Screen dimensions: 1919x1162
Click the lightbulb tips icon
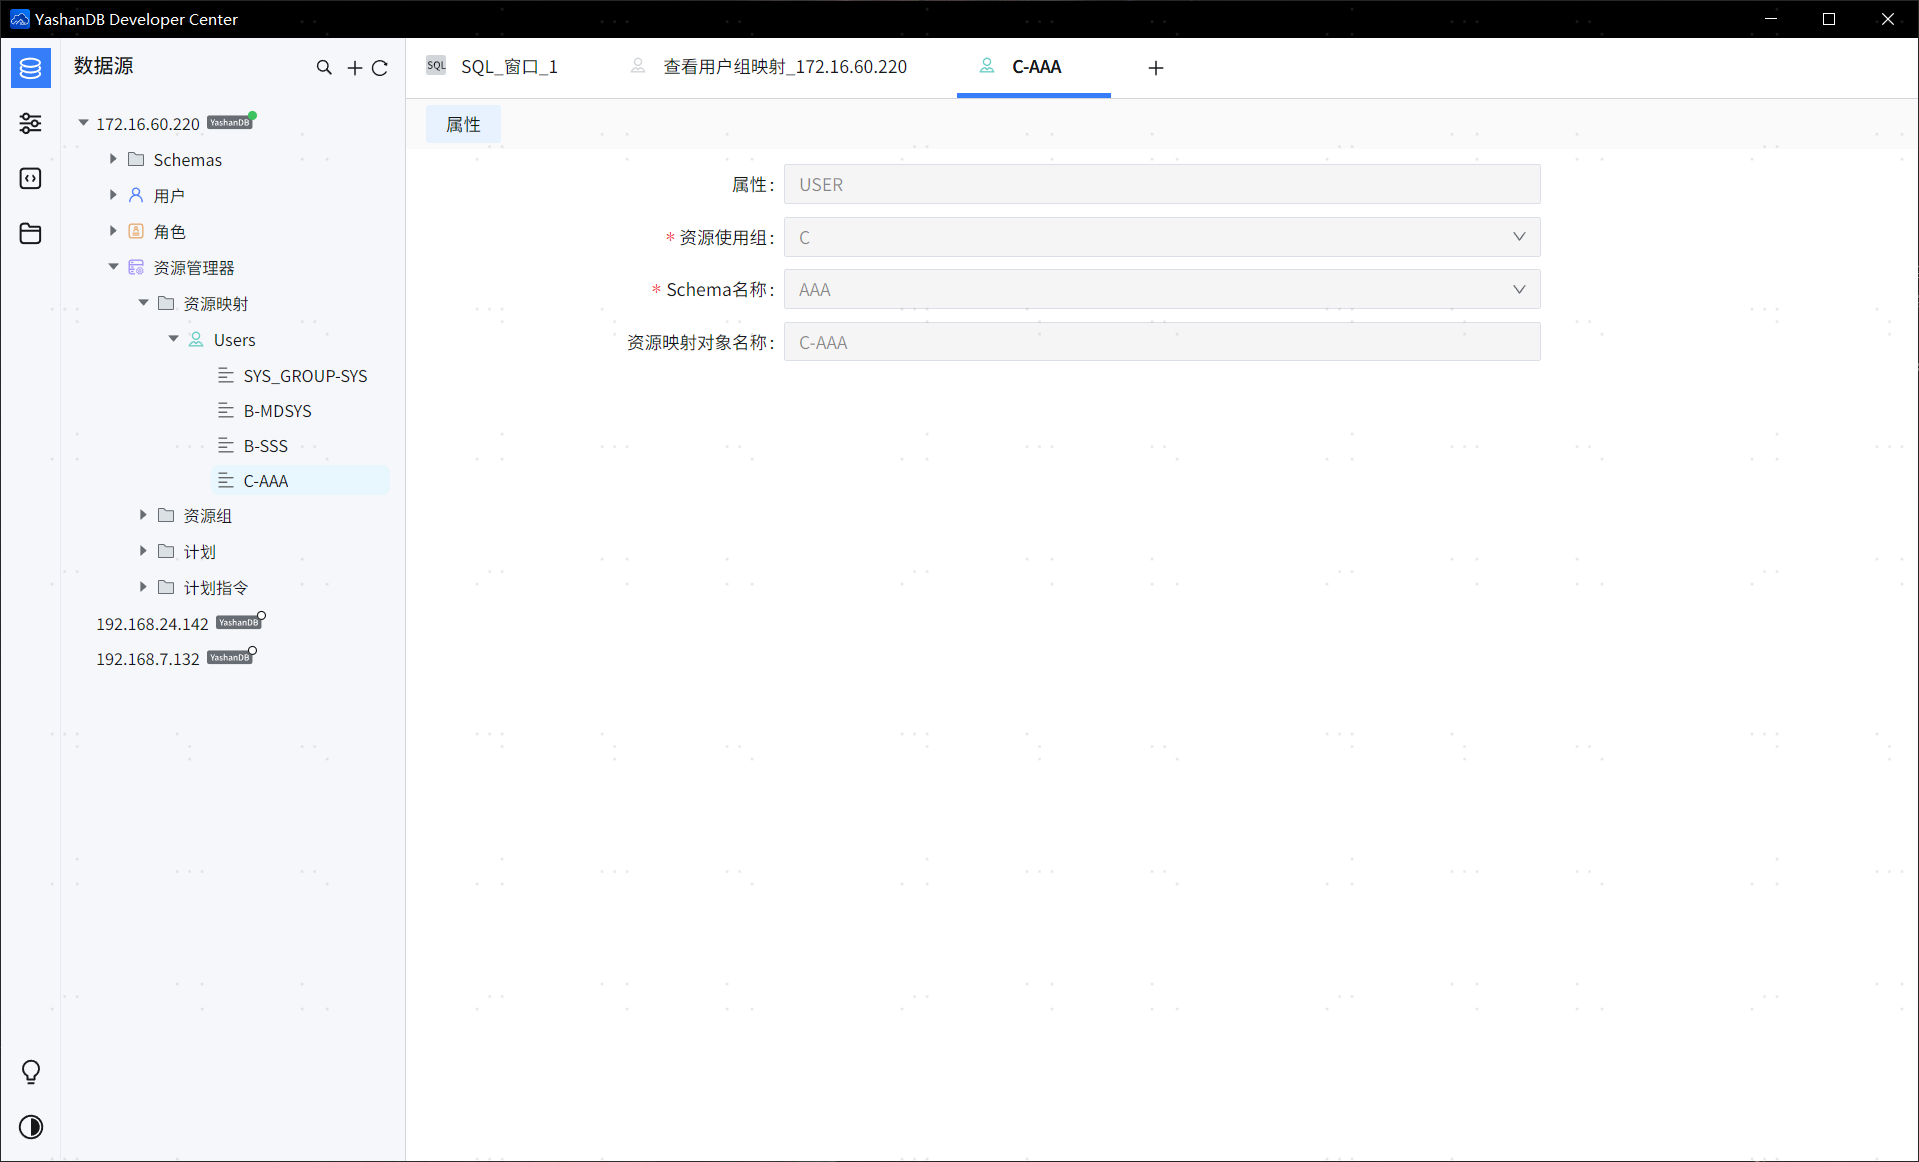point(31,1072)
